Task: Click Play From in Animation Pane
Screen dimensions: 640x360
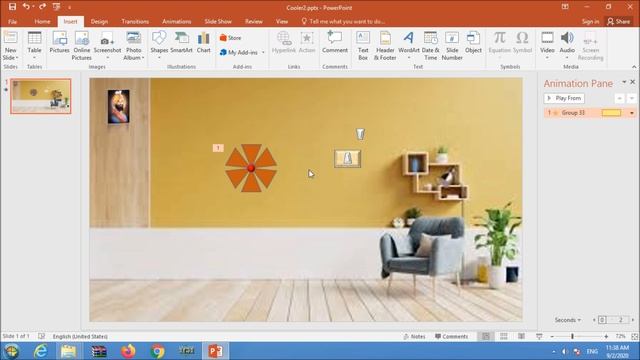Action: (564, 98)
